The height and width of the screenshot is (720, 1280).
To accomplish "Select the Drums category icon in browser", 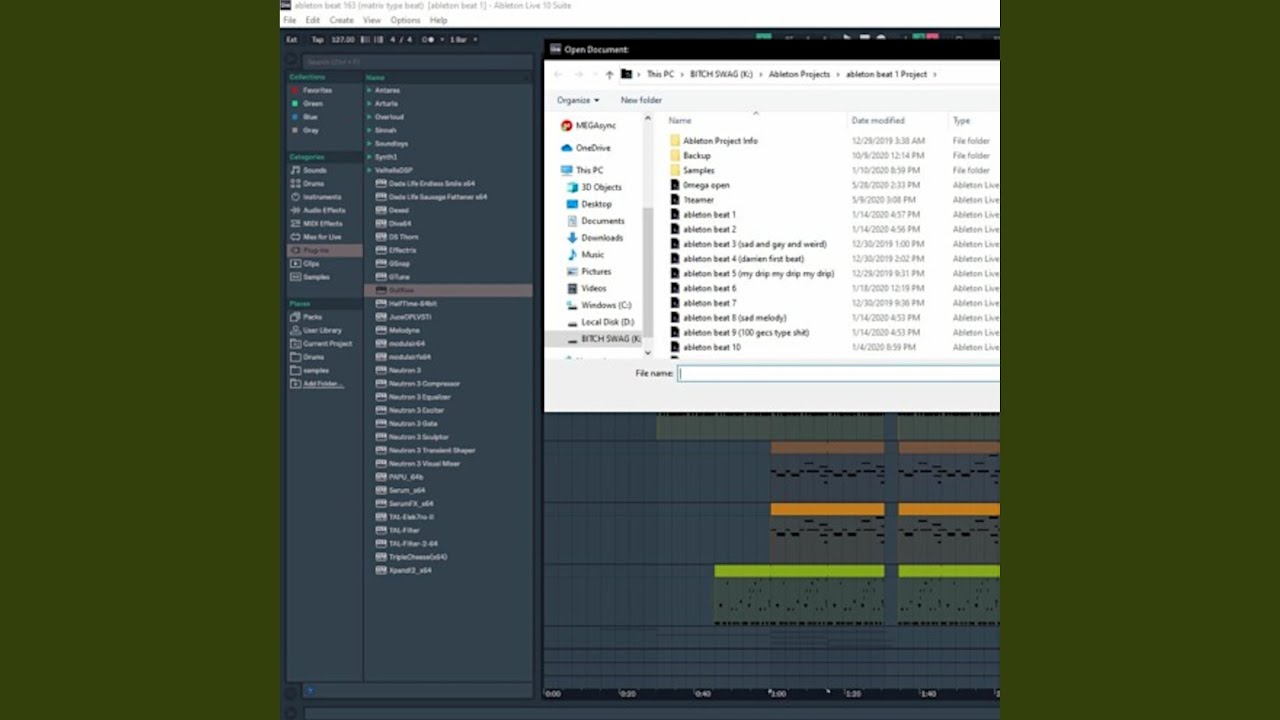I will pos(295,184).
